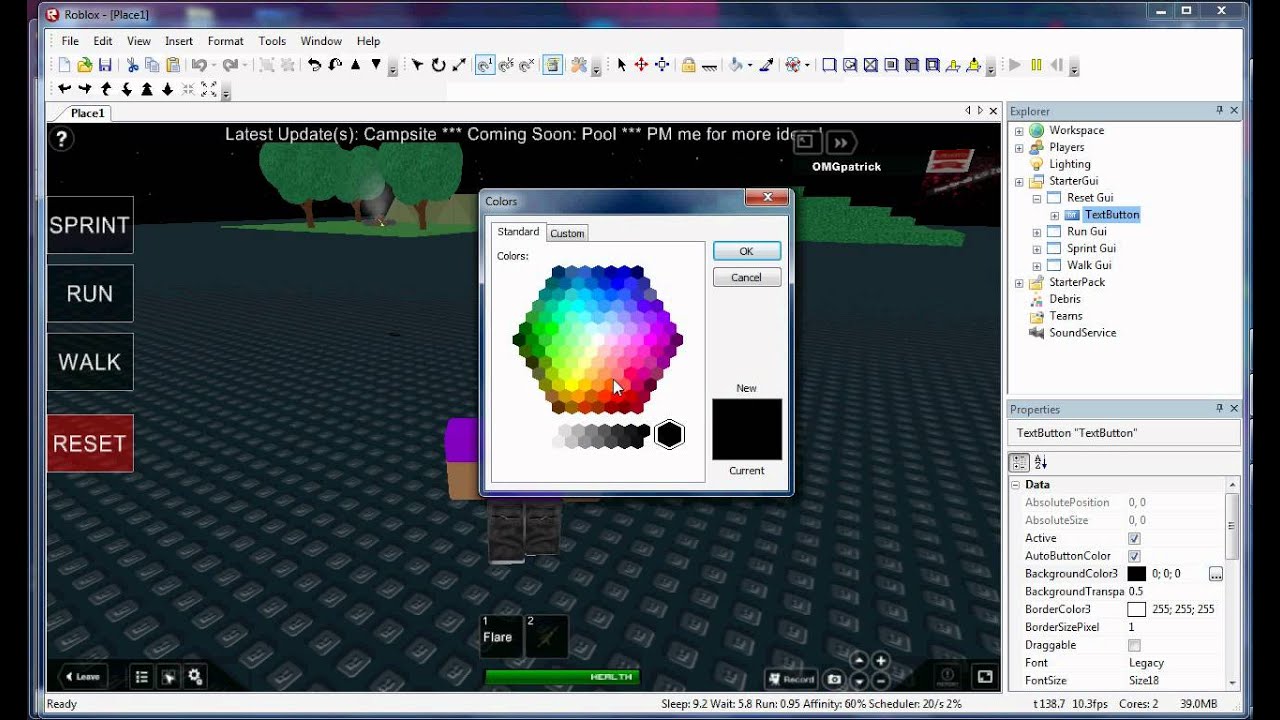
Task: Click the BackgroundColor3 black swatch in Properties
Action: pyautogui.click(x=1137, y=574)
